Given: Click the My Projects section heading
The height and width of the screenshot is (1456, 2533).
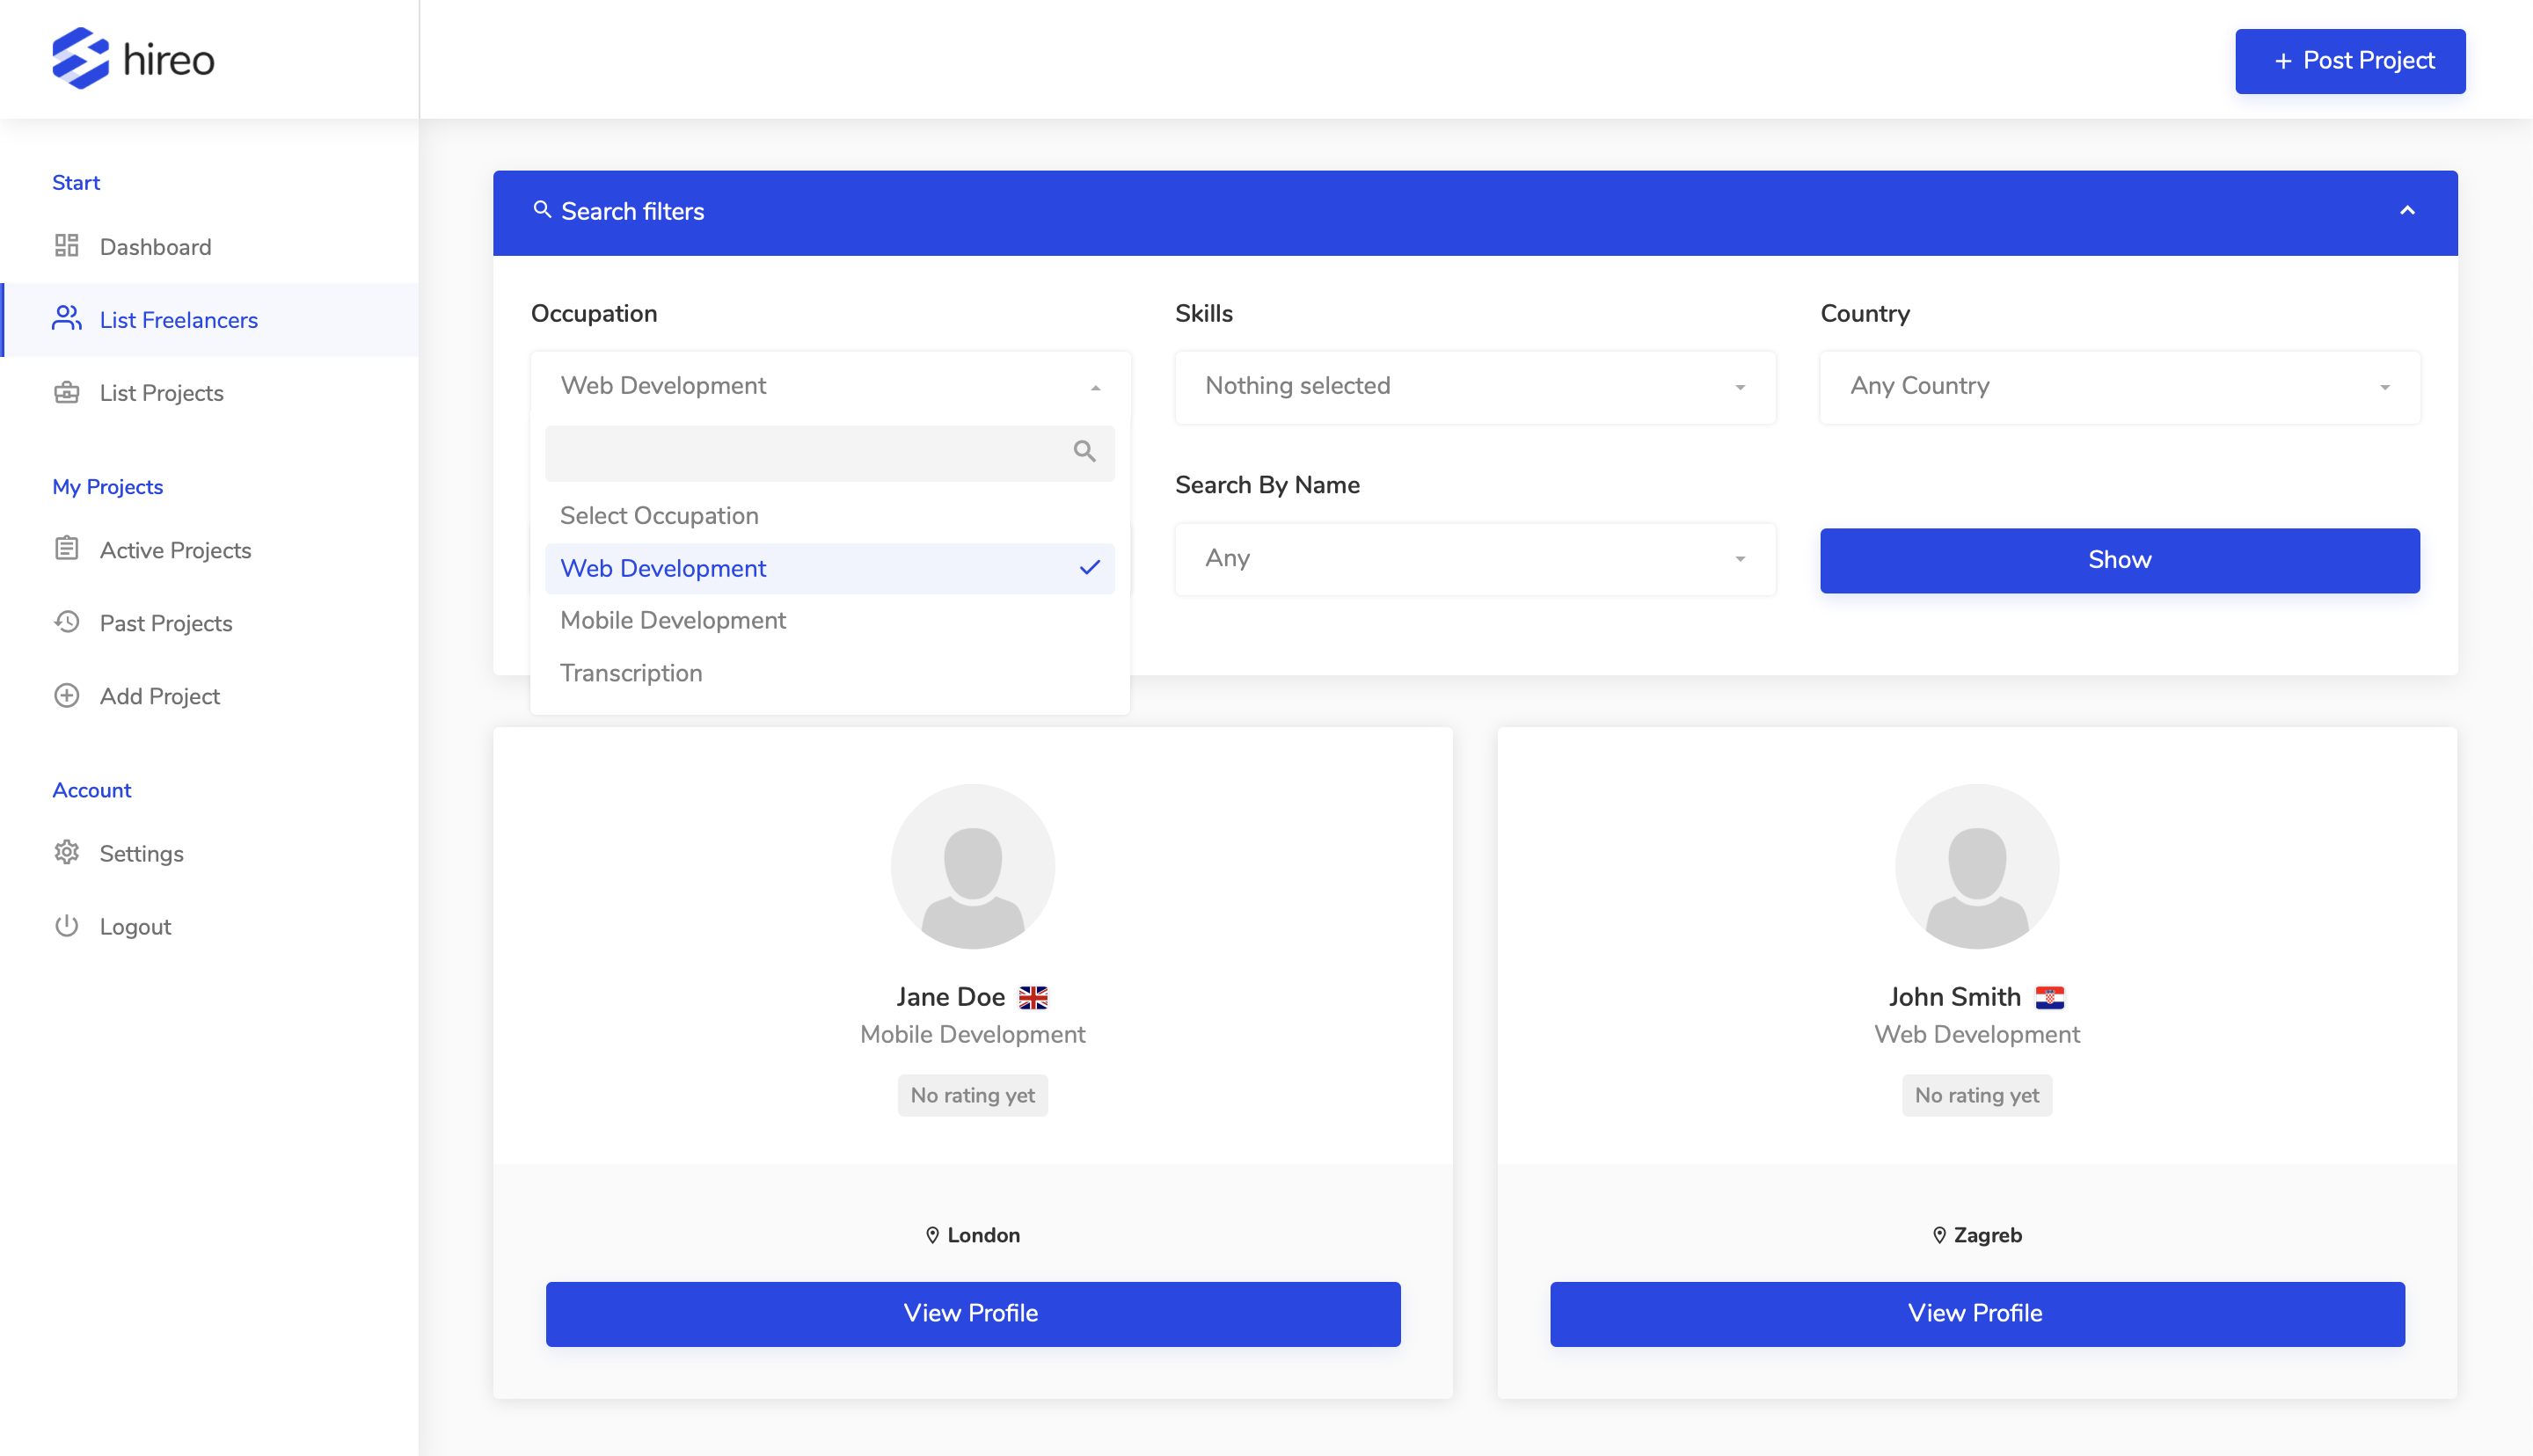Looking at the screenshot, I should point(108,487).
